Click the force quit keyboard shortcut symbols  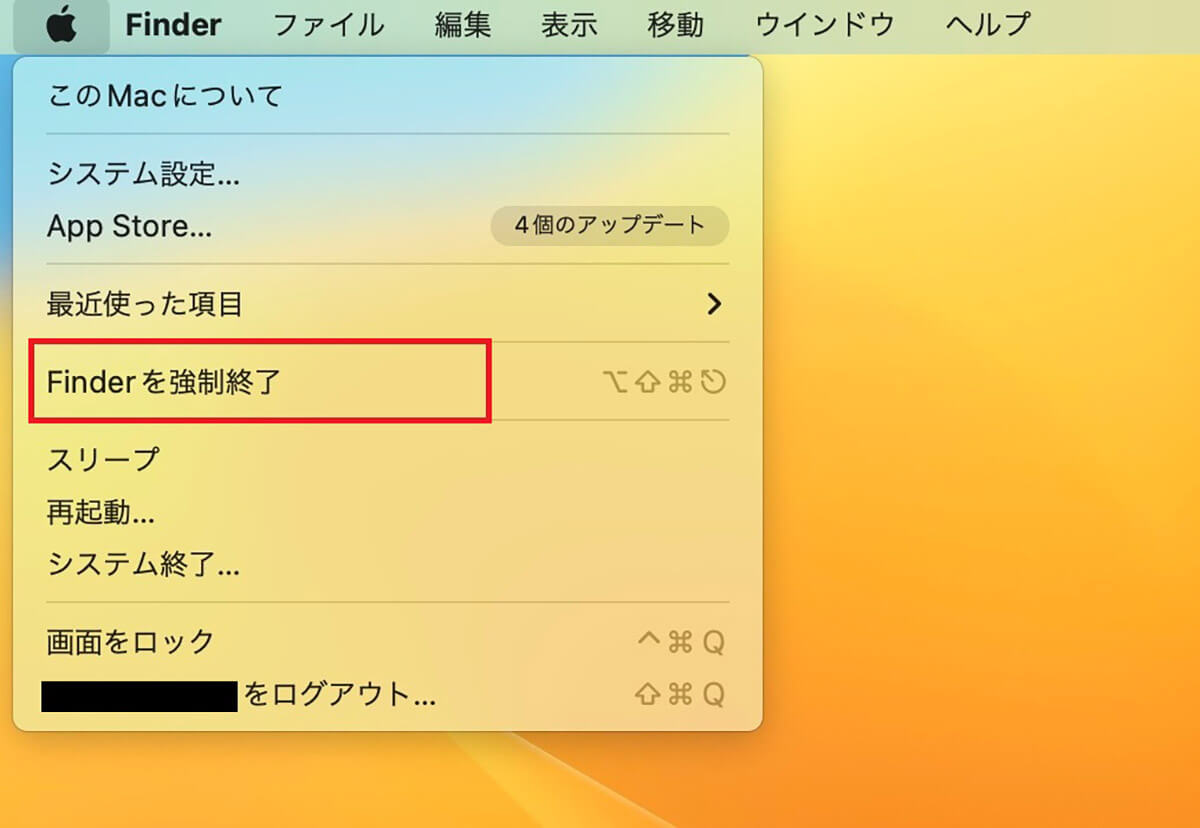click(x=665, y=382)
